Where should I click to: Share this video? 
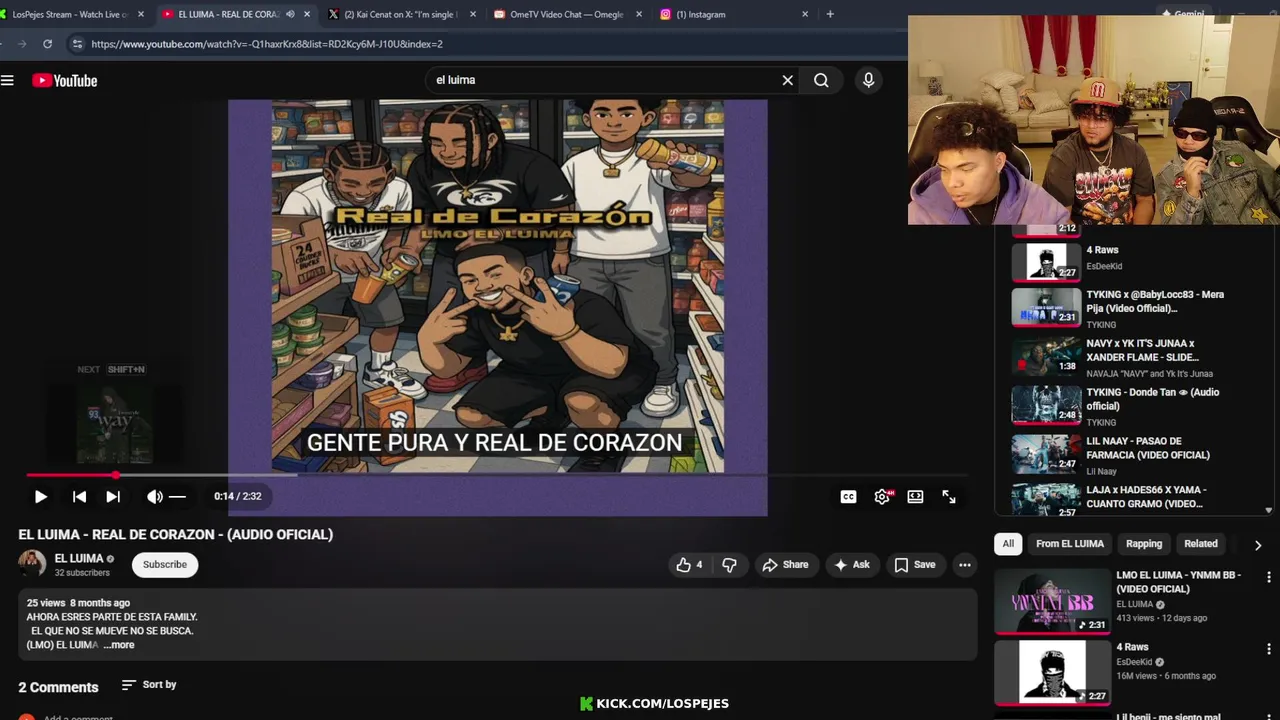[x=786, y=565]
